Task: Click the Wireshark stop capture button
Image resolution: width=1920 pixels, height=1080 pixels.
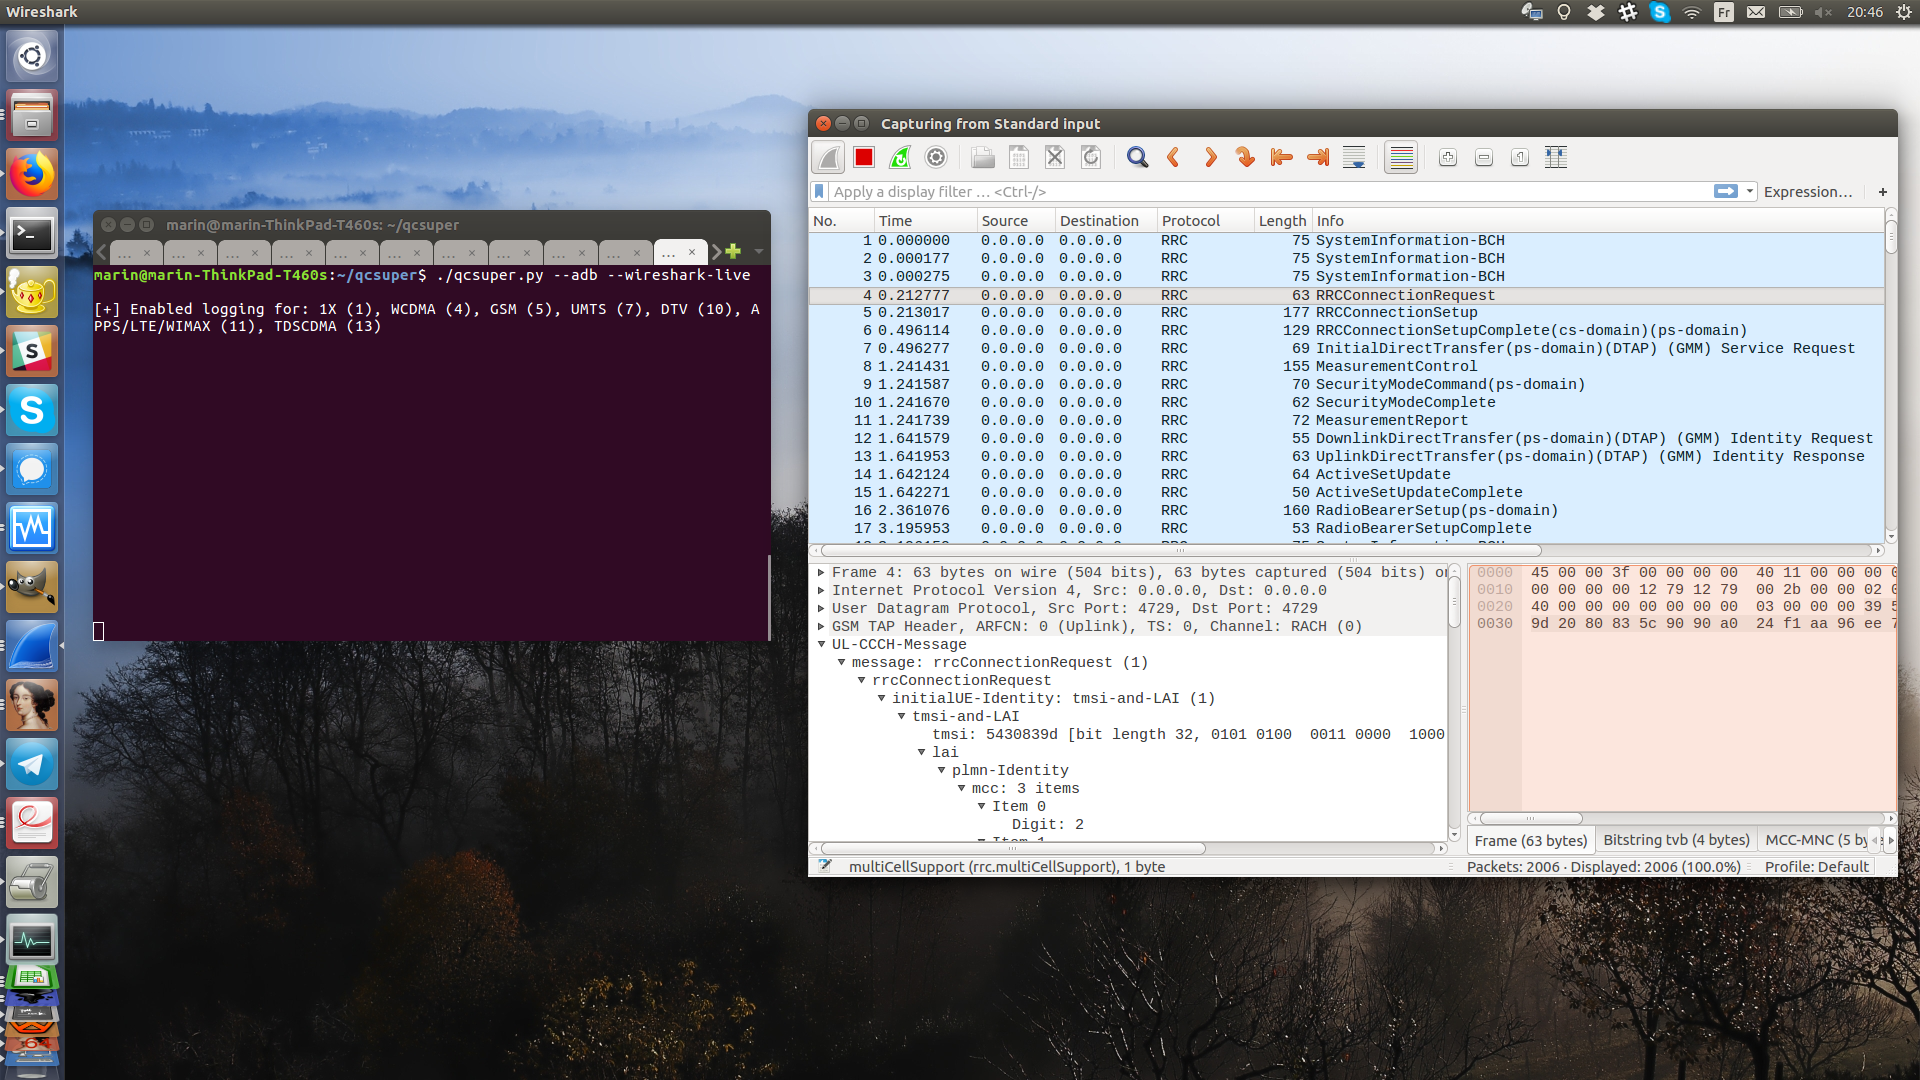Action: [864, 158]
